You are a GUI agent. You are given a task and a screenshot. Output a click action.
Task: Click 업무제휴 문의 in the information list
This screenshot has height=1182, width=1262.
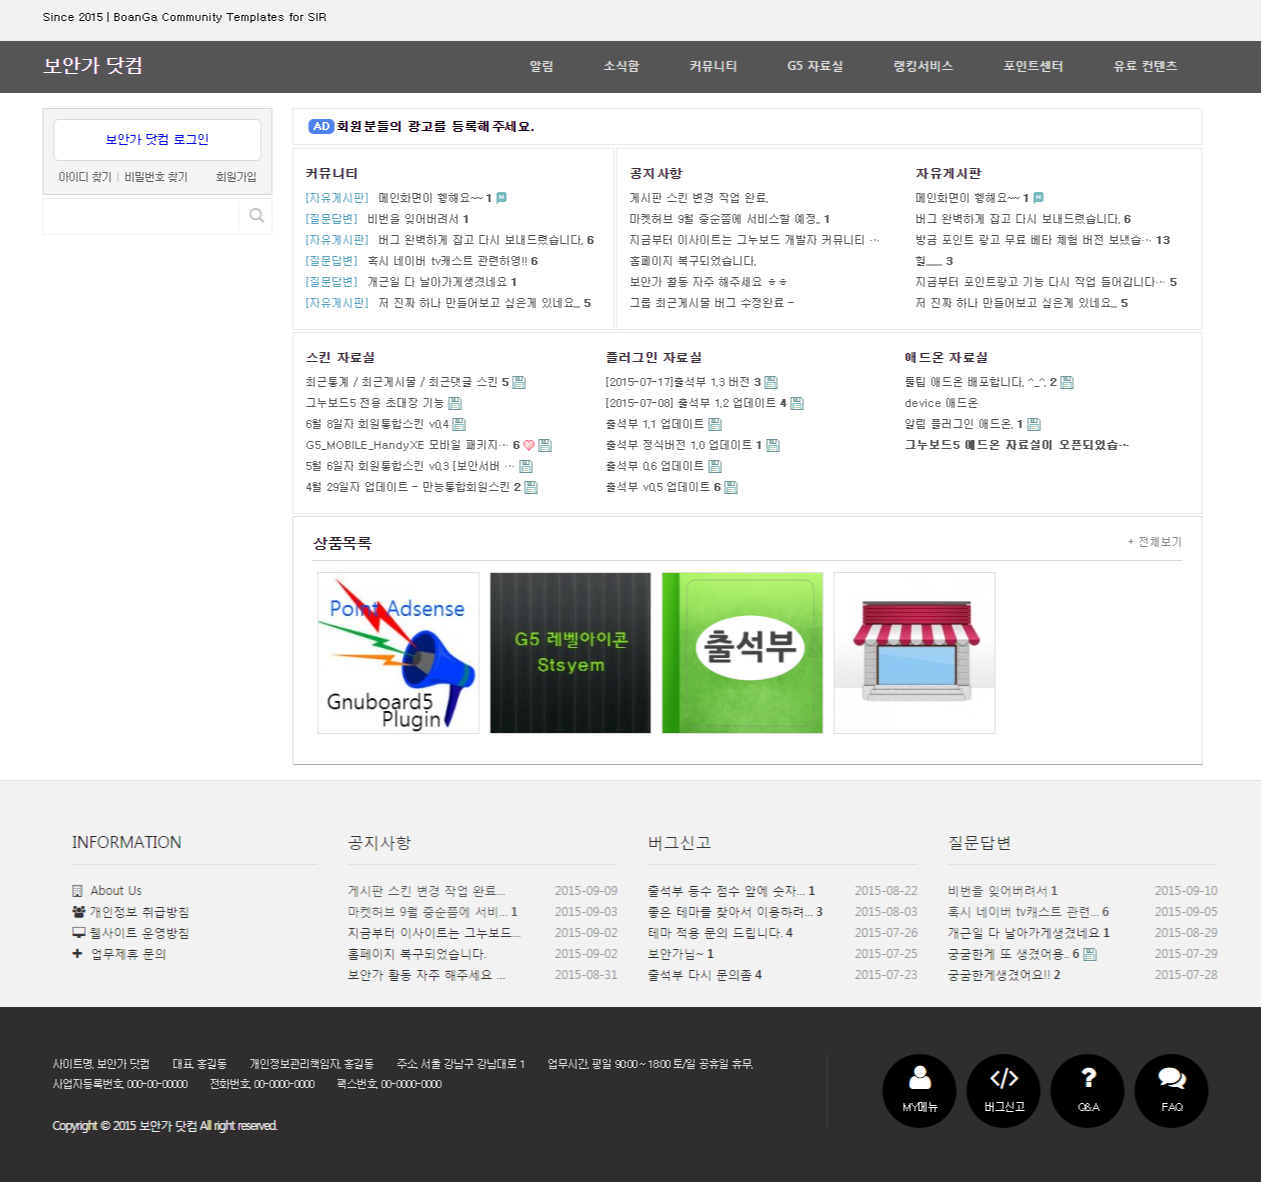(x=128, y=954)
